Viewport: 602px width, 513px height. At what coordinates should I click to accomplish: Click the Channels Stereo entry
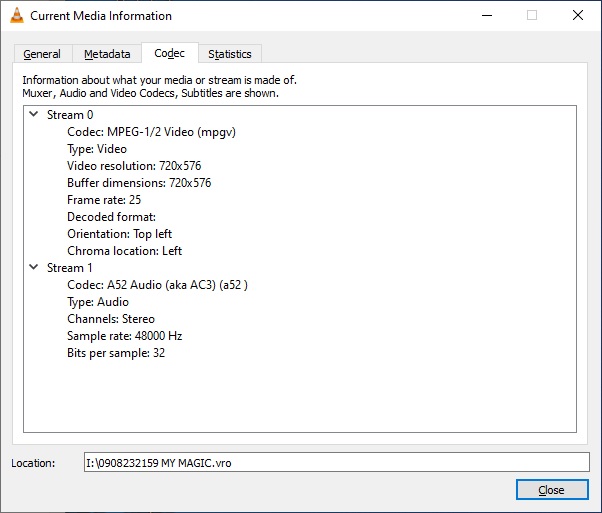click(x=111, y=319)
